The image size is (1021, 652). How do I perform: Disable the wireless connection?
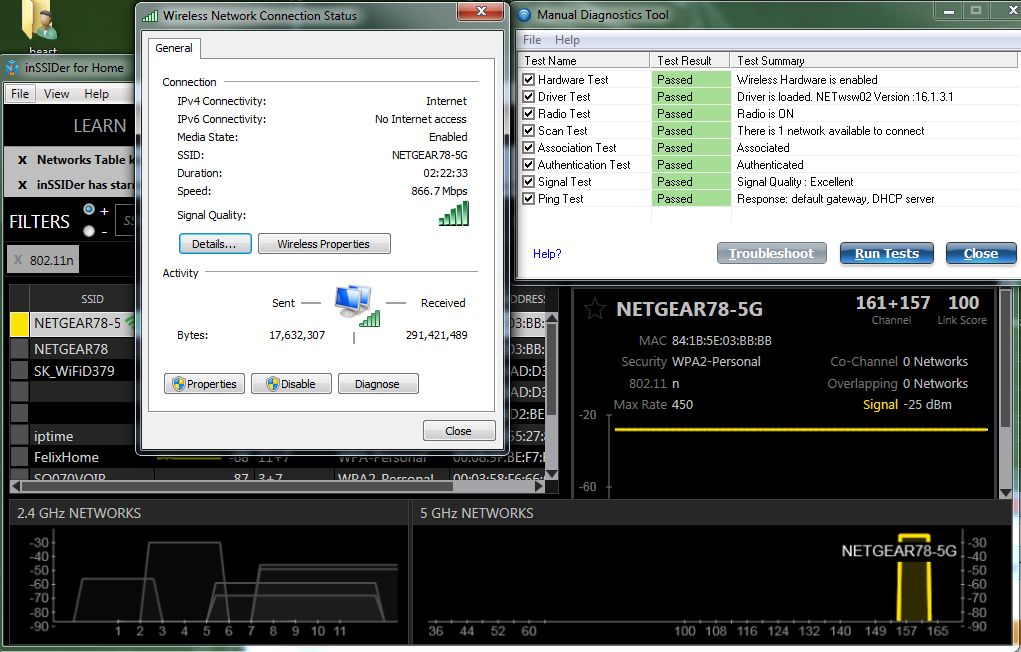tap(291, 384)
